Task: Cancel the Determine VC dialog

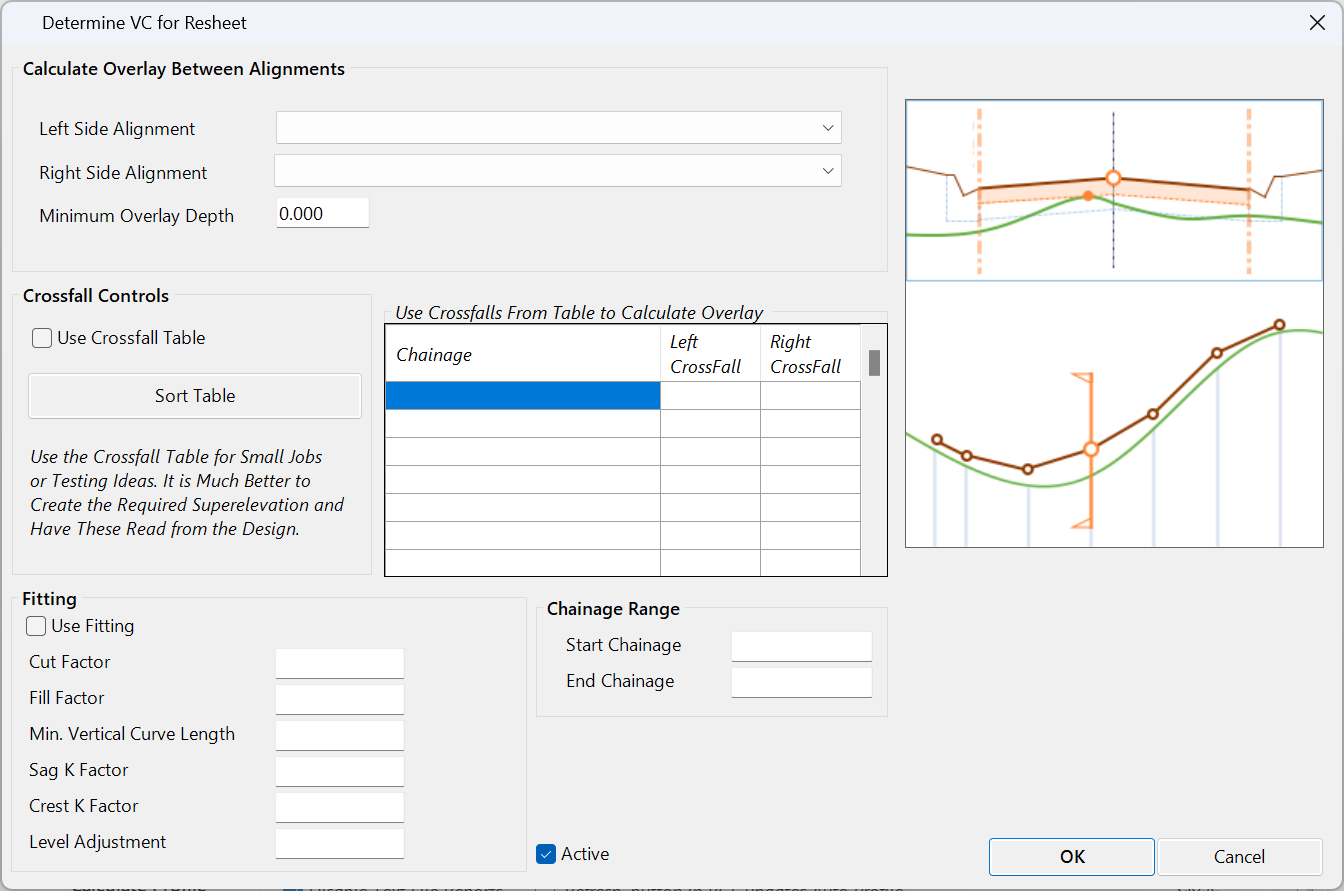Action: click(1239, 856)
